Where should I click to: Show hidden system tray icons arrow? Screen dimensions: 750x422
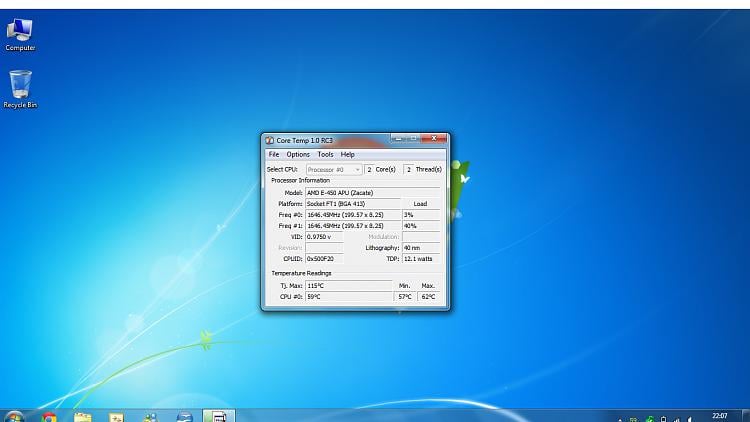[x=620, y=420]
